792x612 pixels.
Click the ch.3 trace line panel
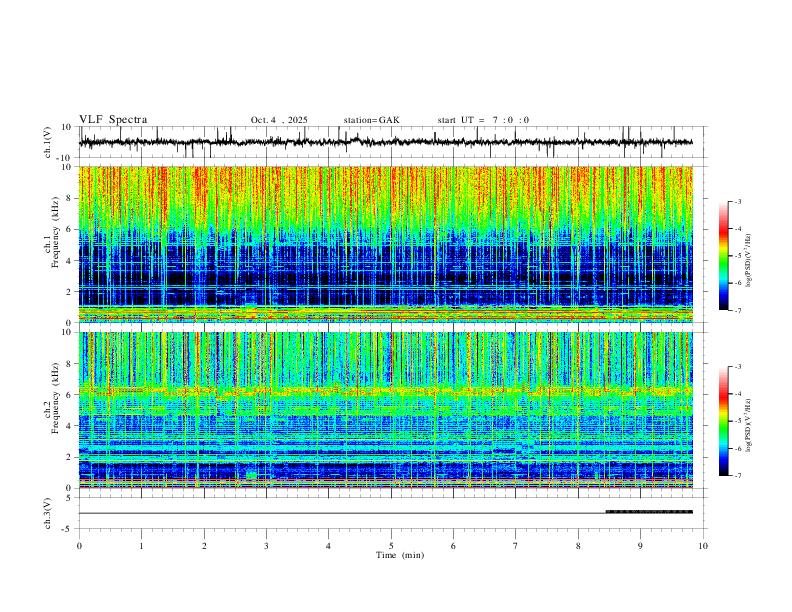pos(391,513)
